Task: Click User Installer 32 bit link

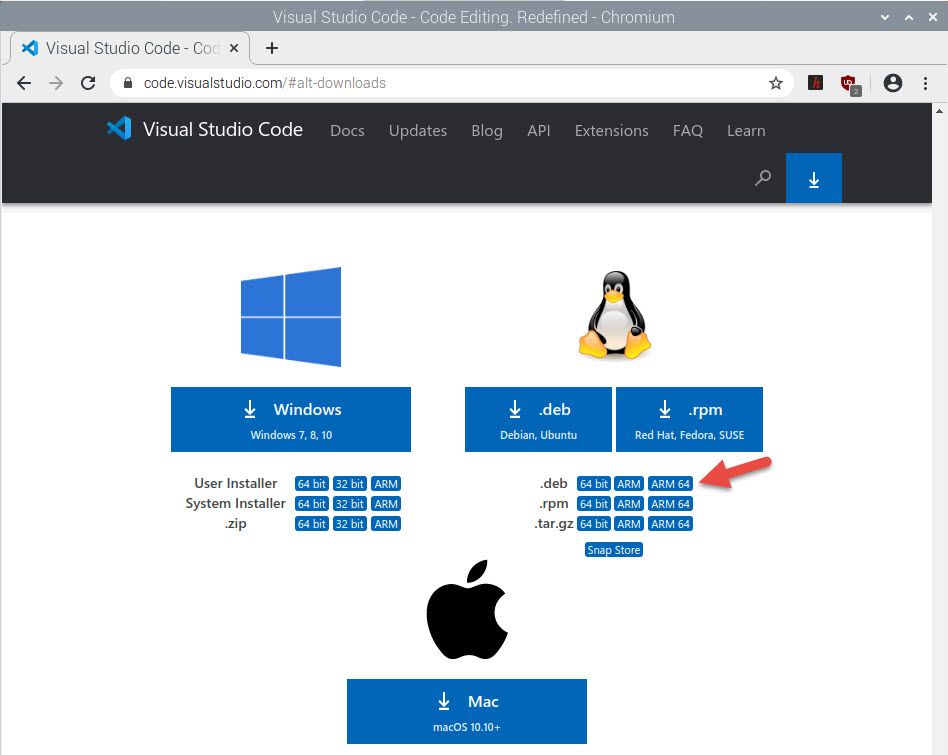Action: 350,484
